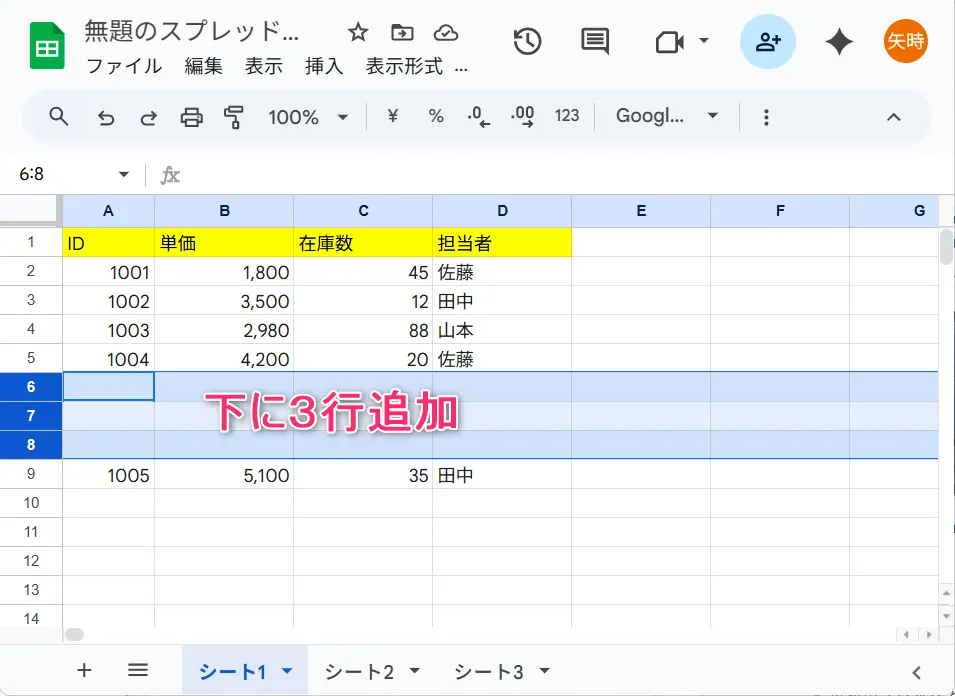Click the redo arrow in toolbar

[x=148, y=117]
